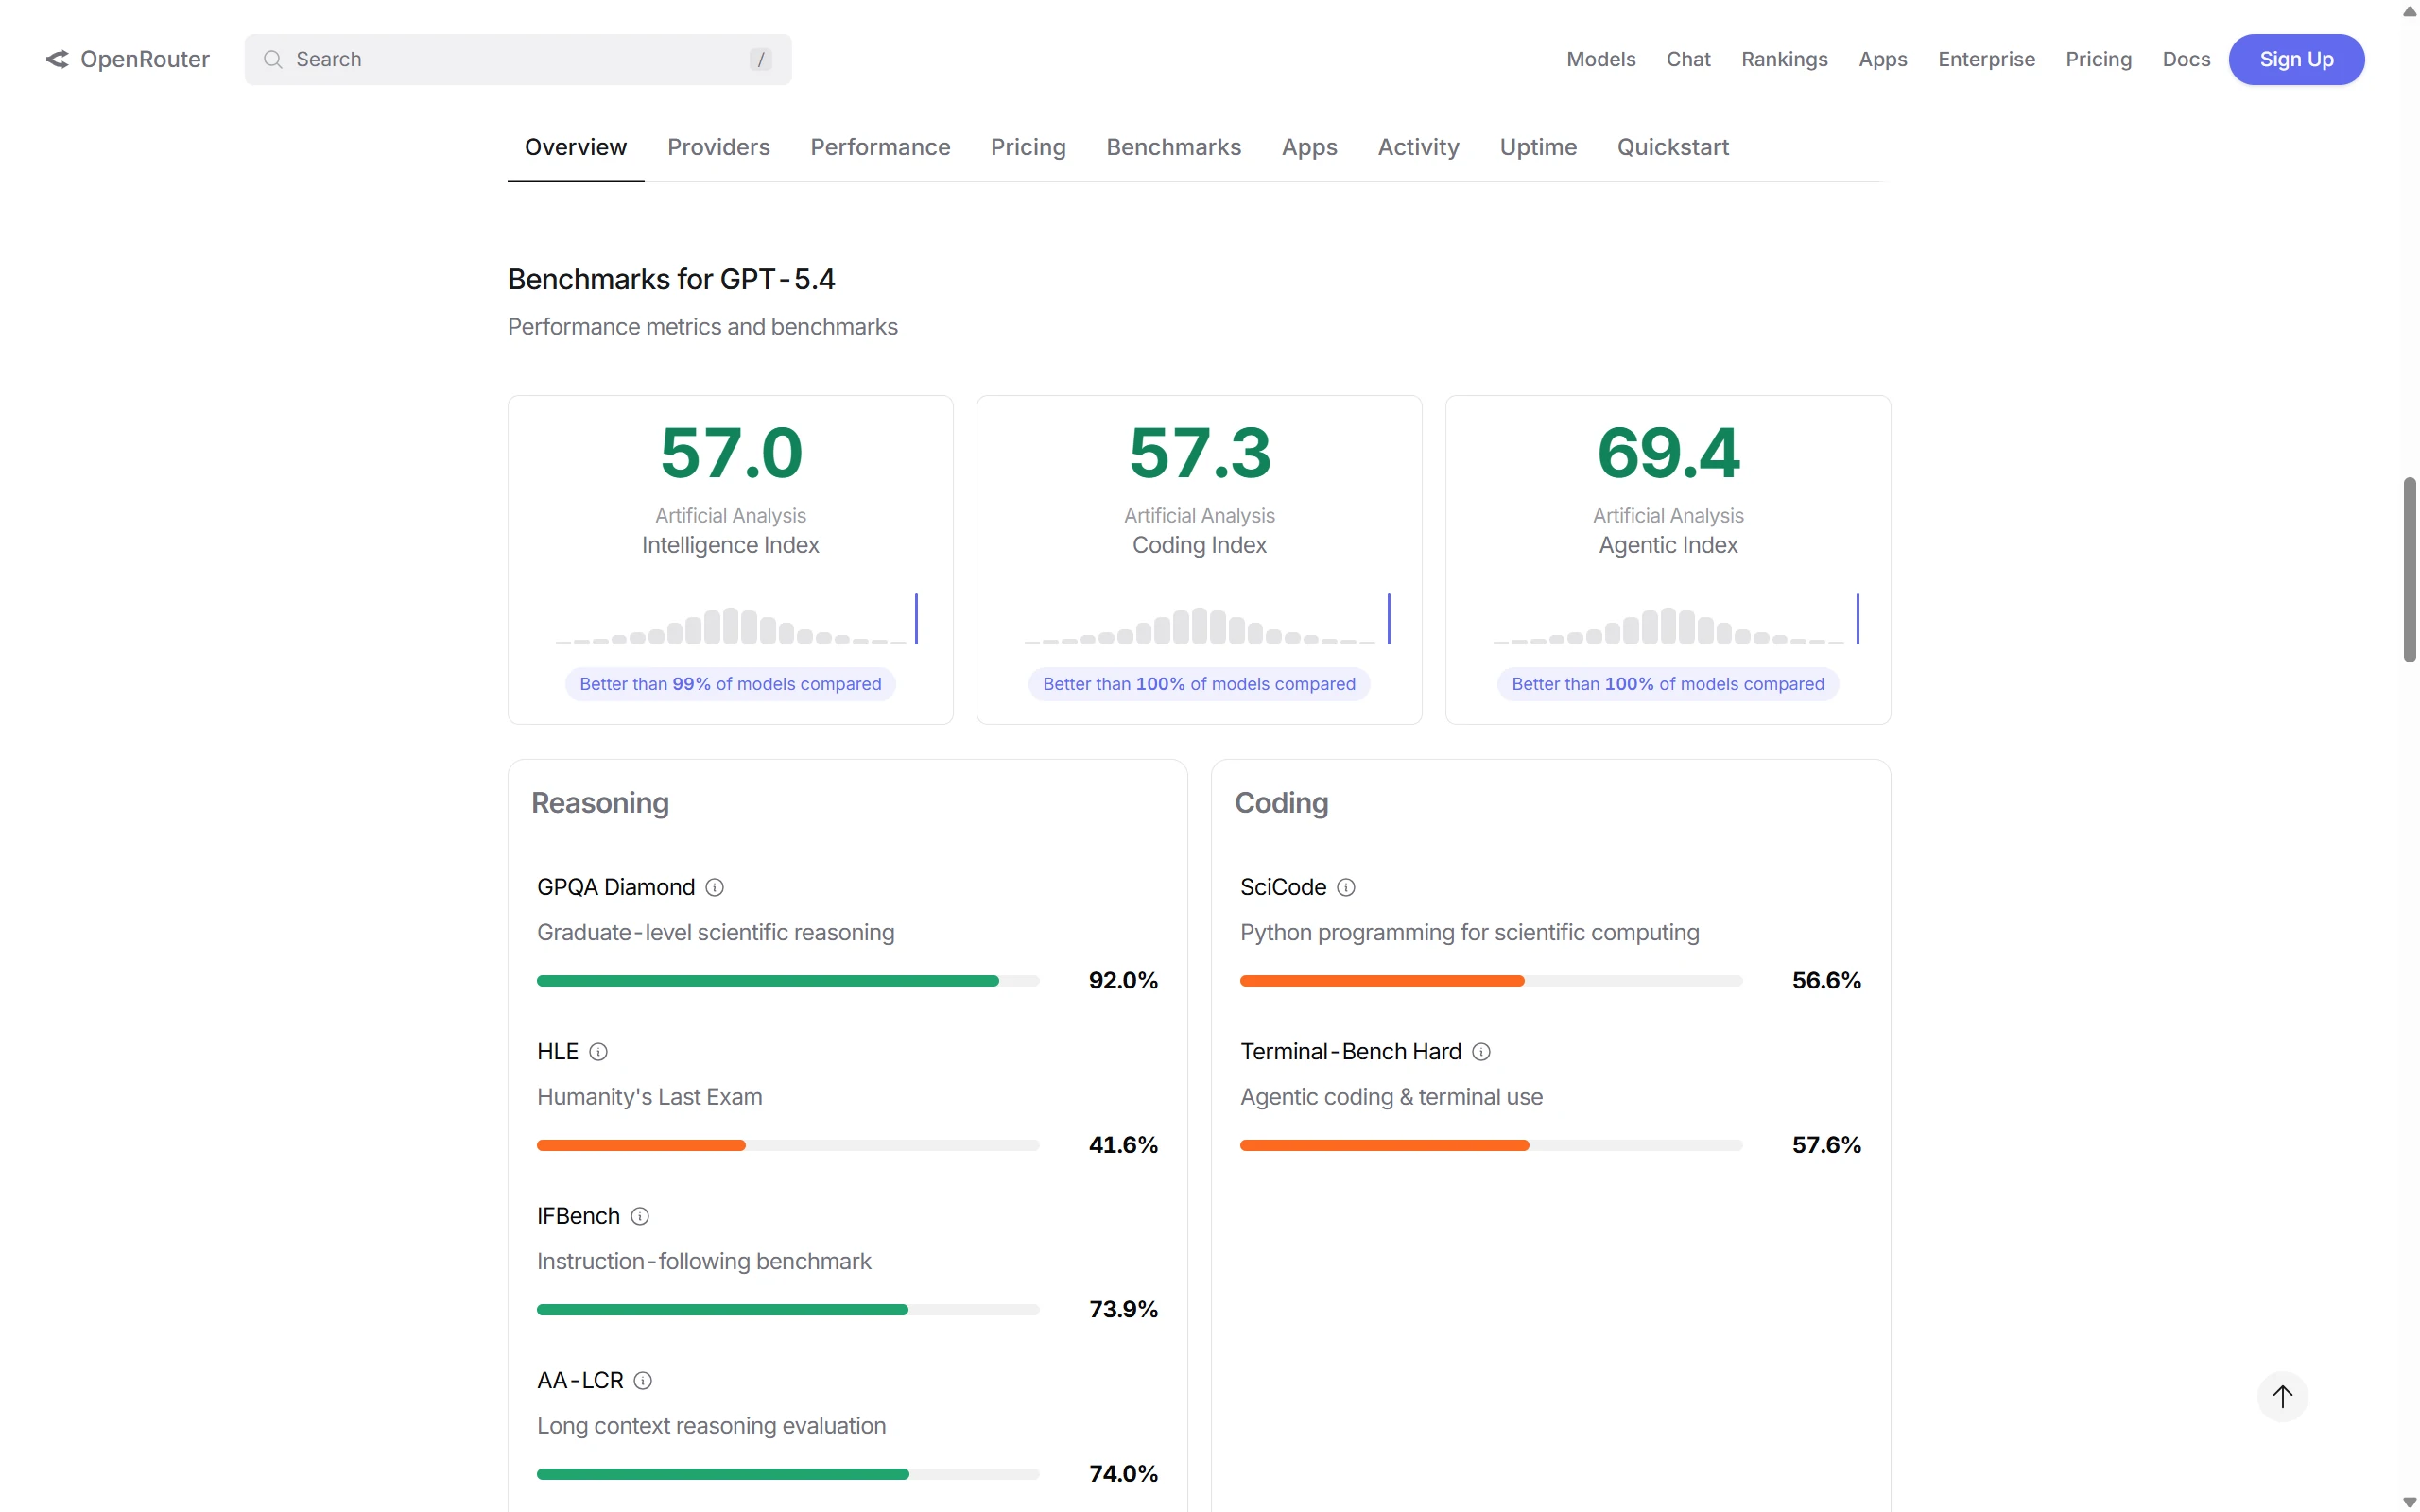Switch to the Providers tab

coord(718,147)
